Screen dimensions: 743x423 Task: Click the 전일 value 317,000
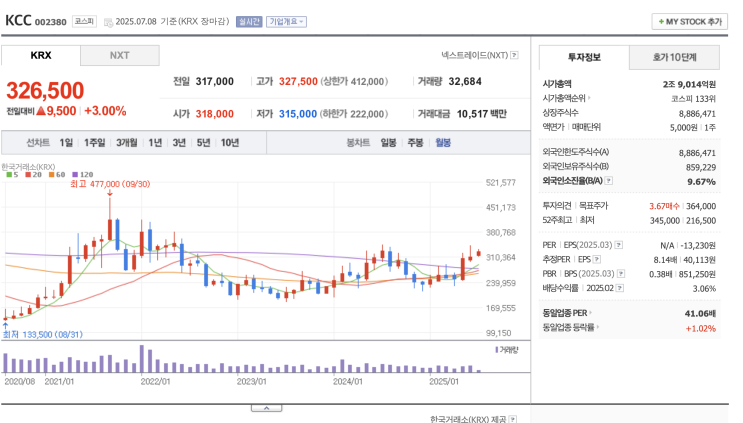tap(215, 81)
